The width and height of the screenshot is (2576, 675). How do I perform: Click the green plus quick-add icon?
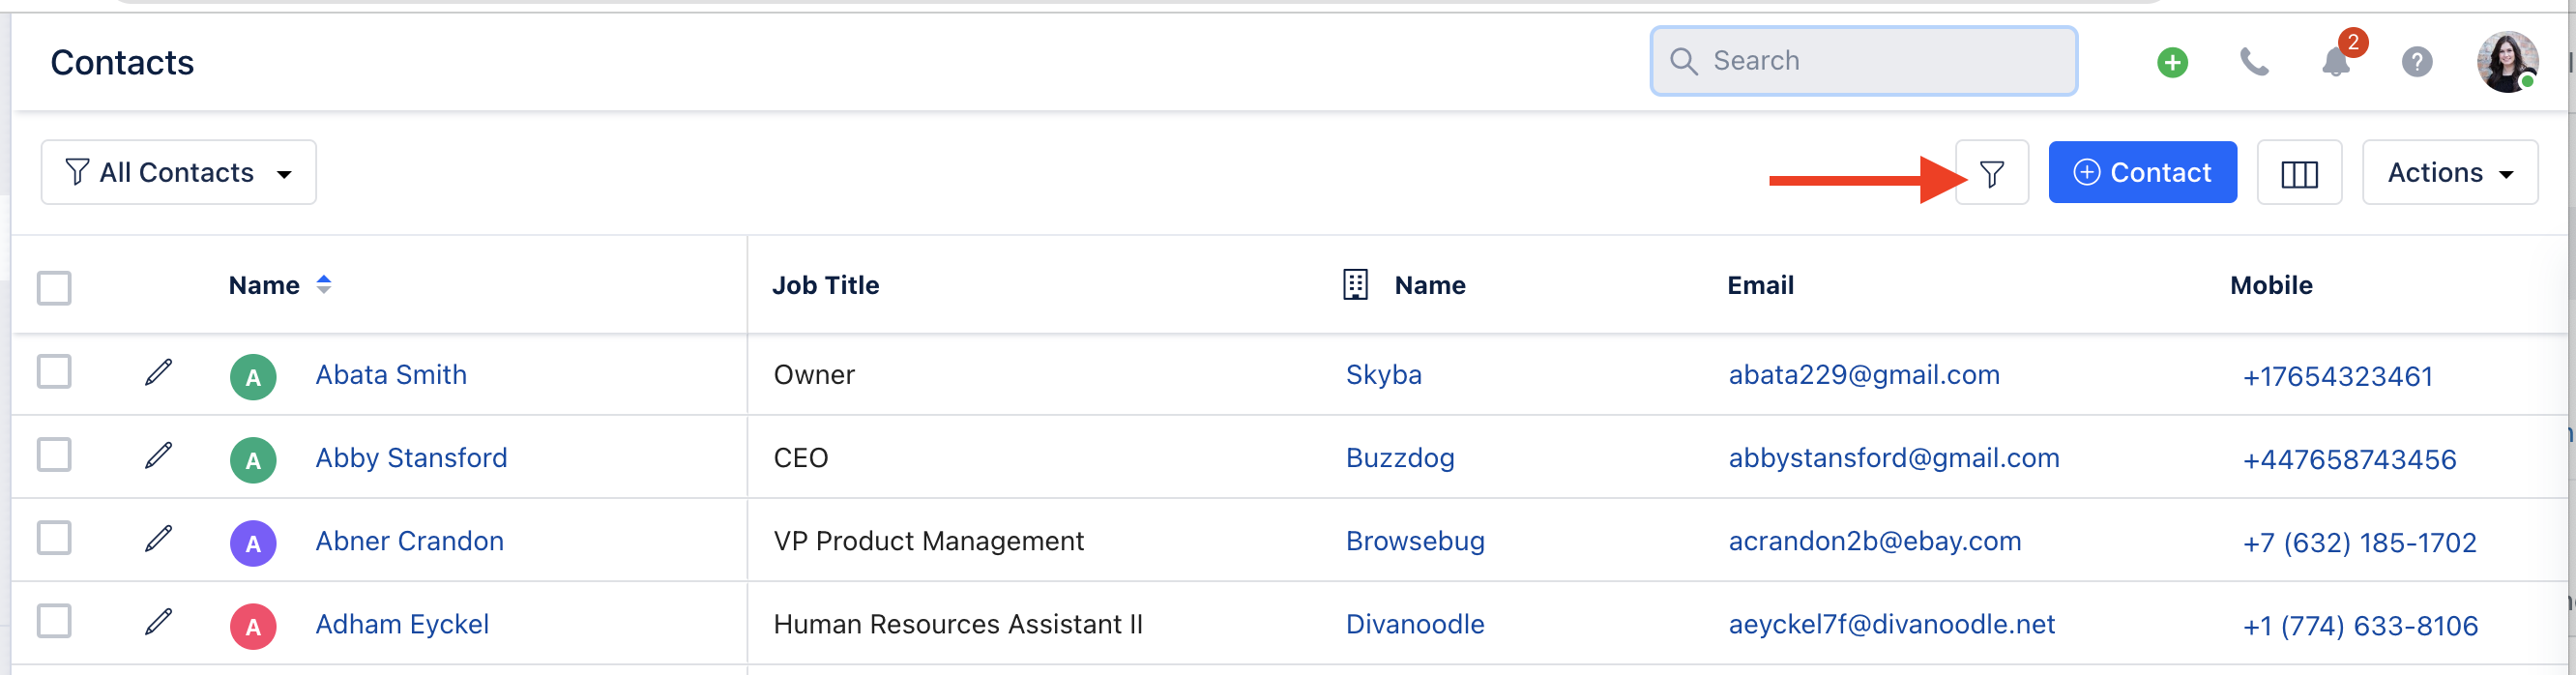point(2172,62)
